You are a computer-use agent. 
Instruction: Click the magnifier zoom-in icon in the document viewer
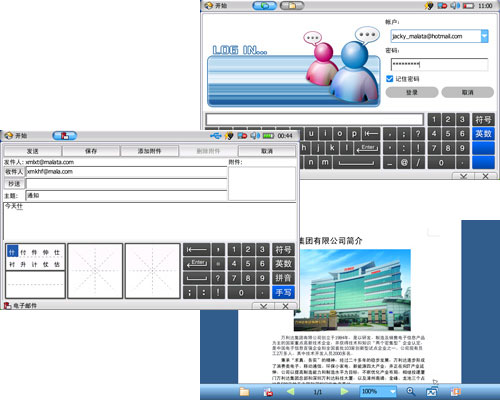point(411,391)
